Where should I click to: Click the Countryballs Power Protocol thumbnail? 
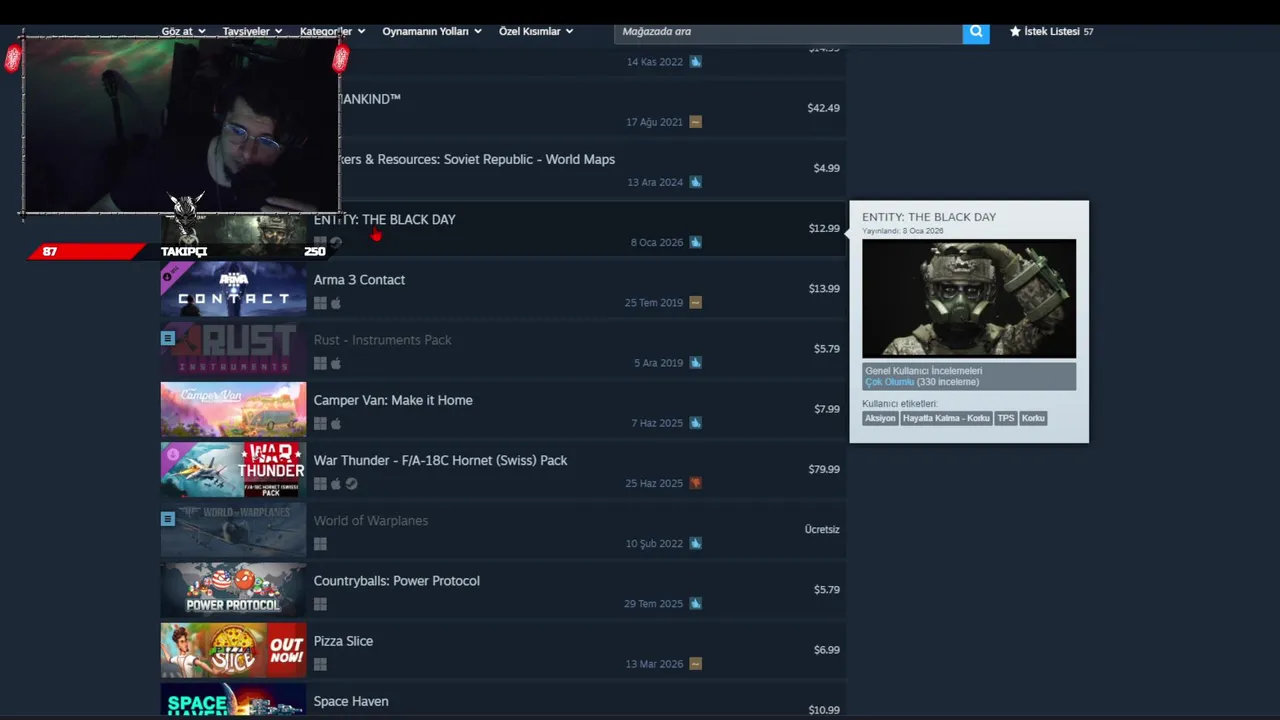click(234, 590)
